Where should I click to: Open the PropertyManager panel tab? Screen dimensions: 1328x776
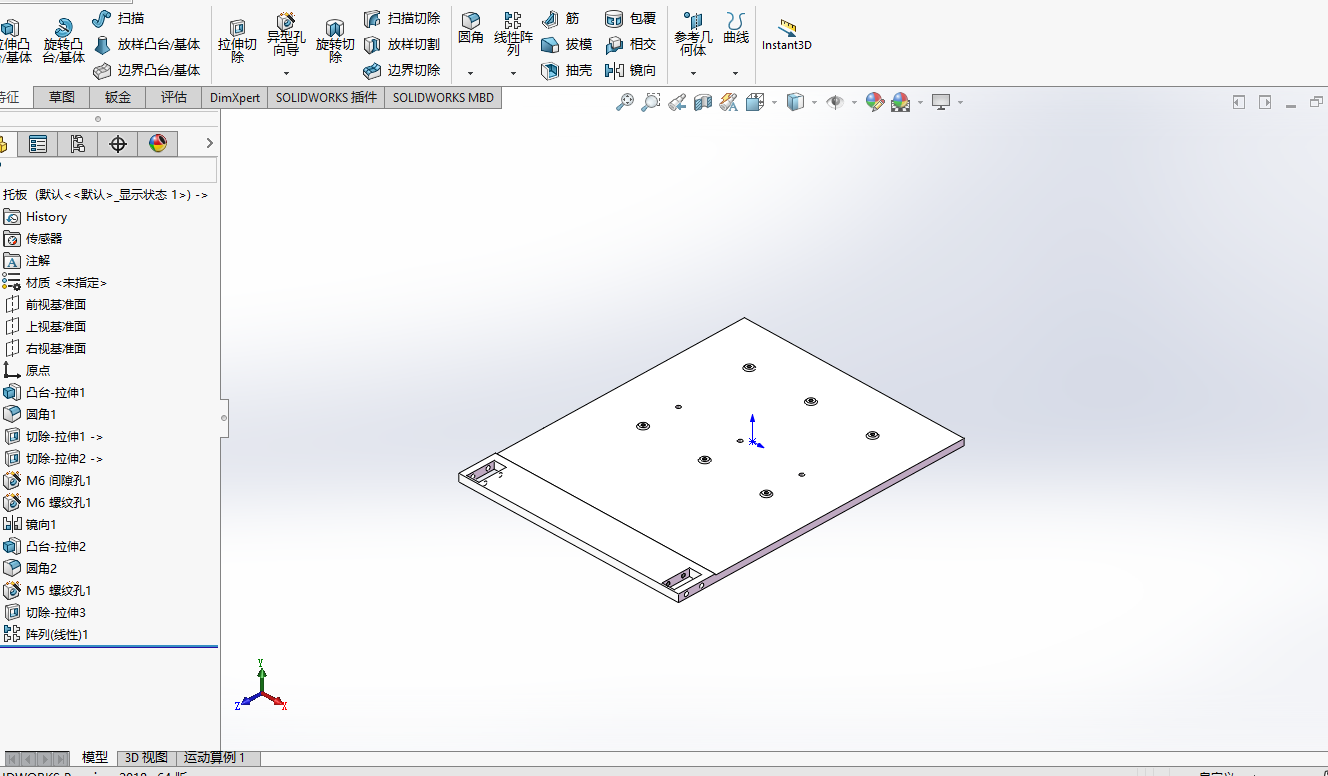[x=38, y=144]
